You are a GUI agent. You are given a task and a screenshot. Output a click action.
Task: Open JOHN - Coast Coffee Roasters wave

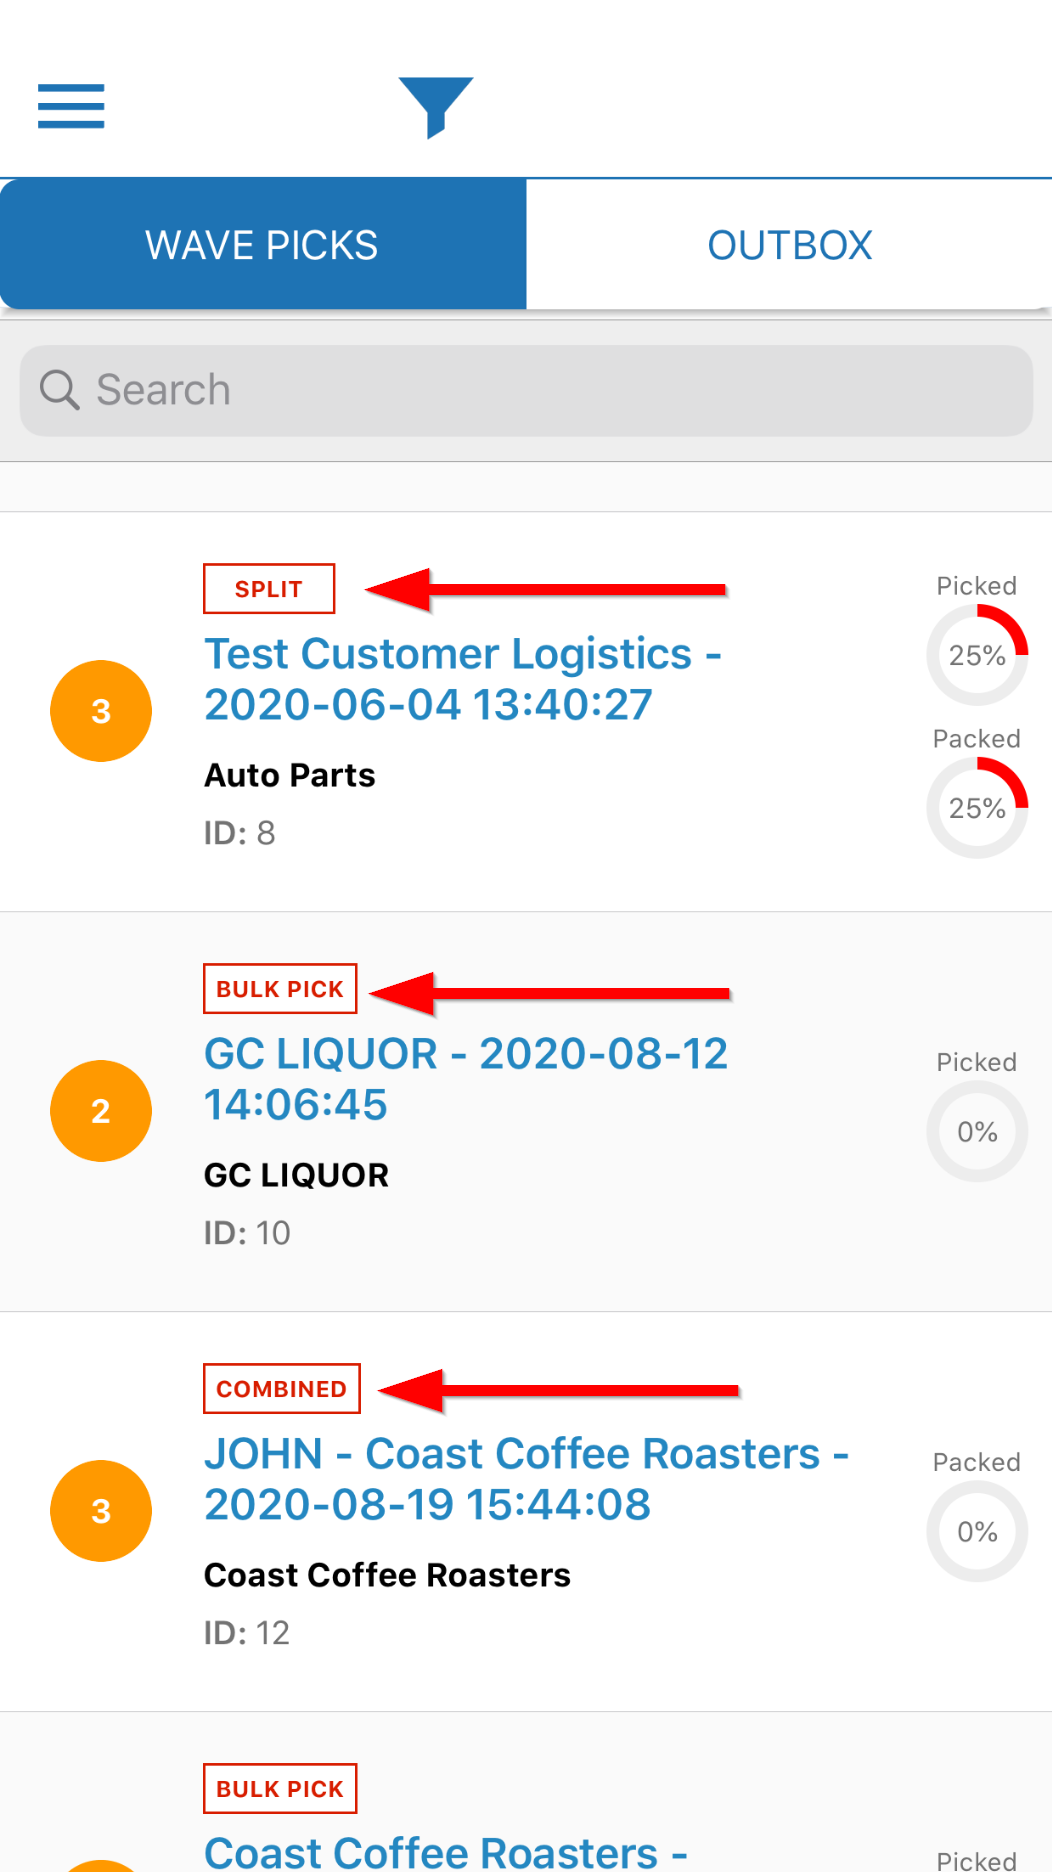526,1479
